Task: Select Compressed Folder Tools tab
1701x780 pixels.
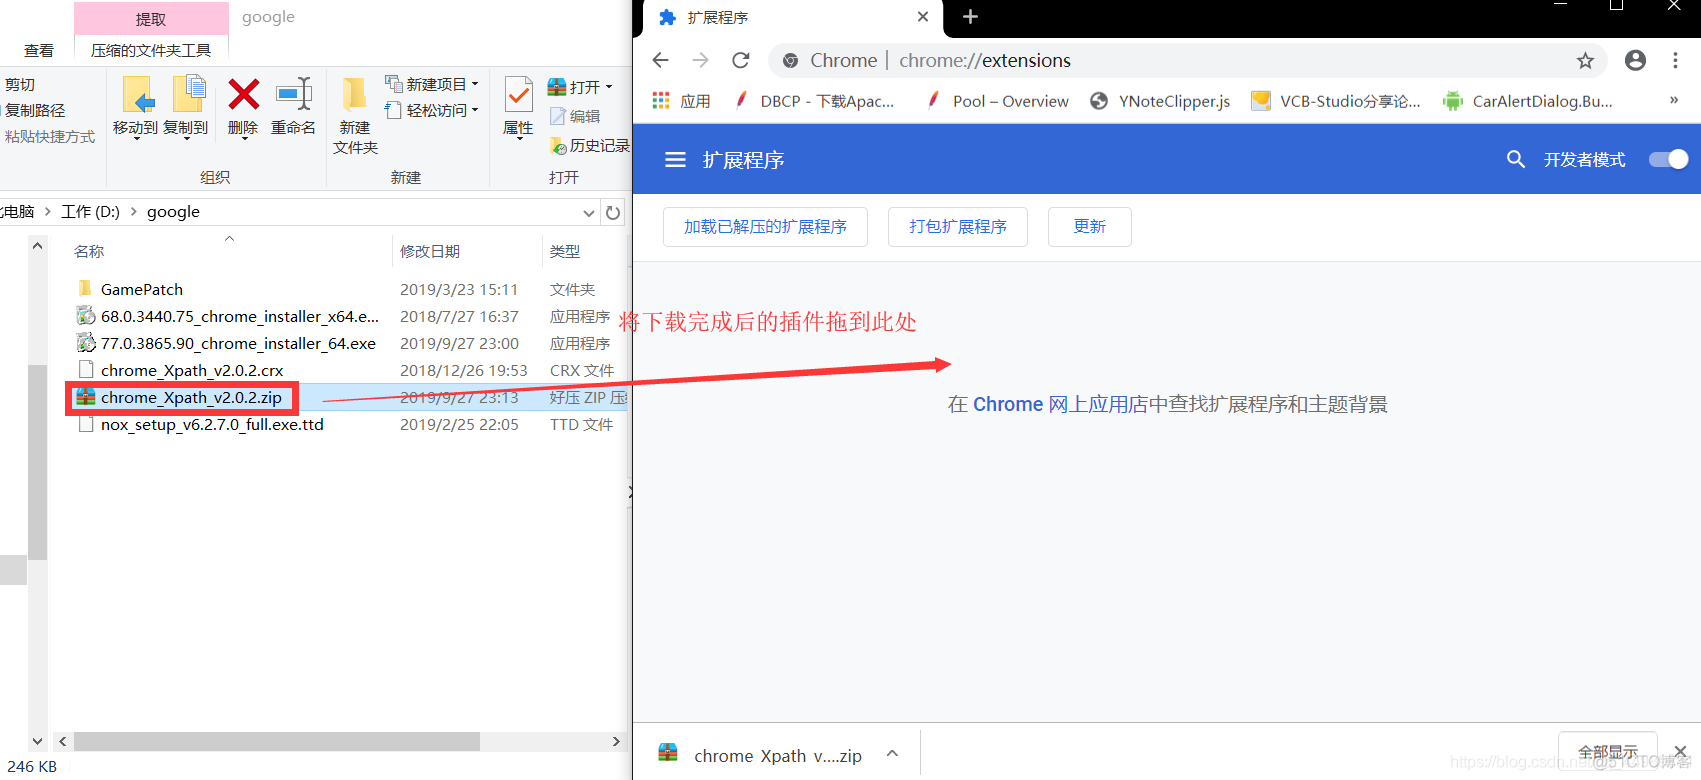Action: 151,50
